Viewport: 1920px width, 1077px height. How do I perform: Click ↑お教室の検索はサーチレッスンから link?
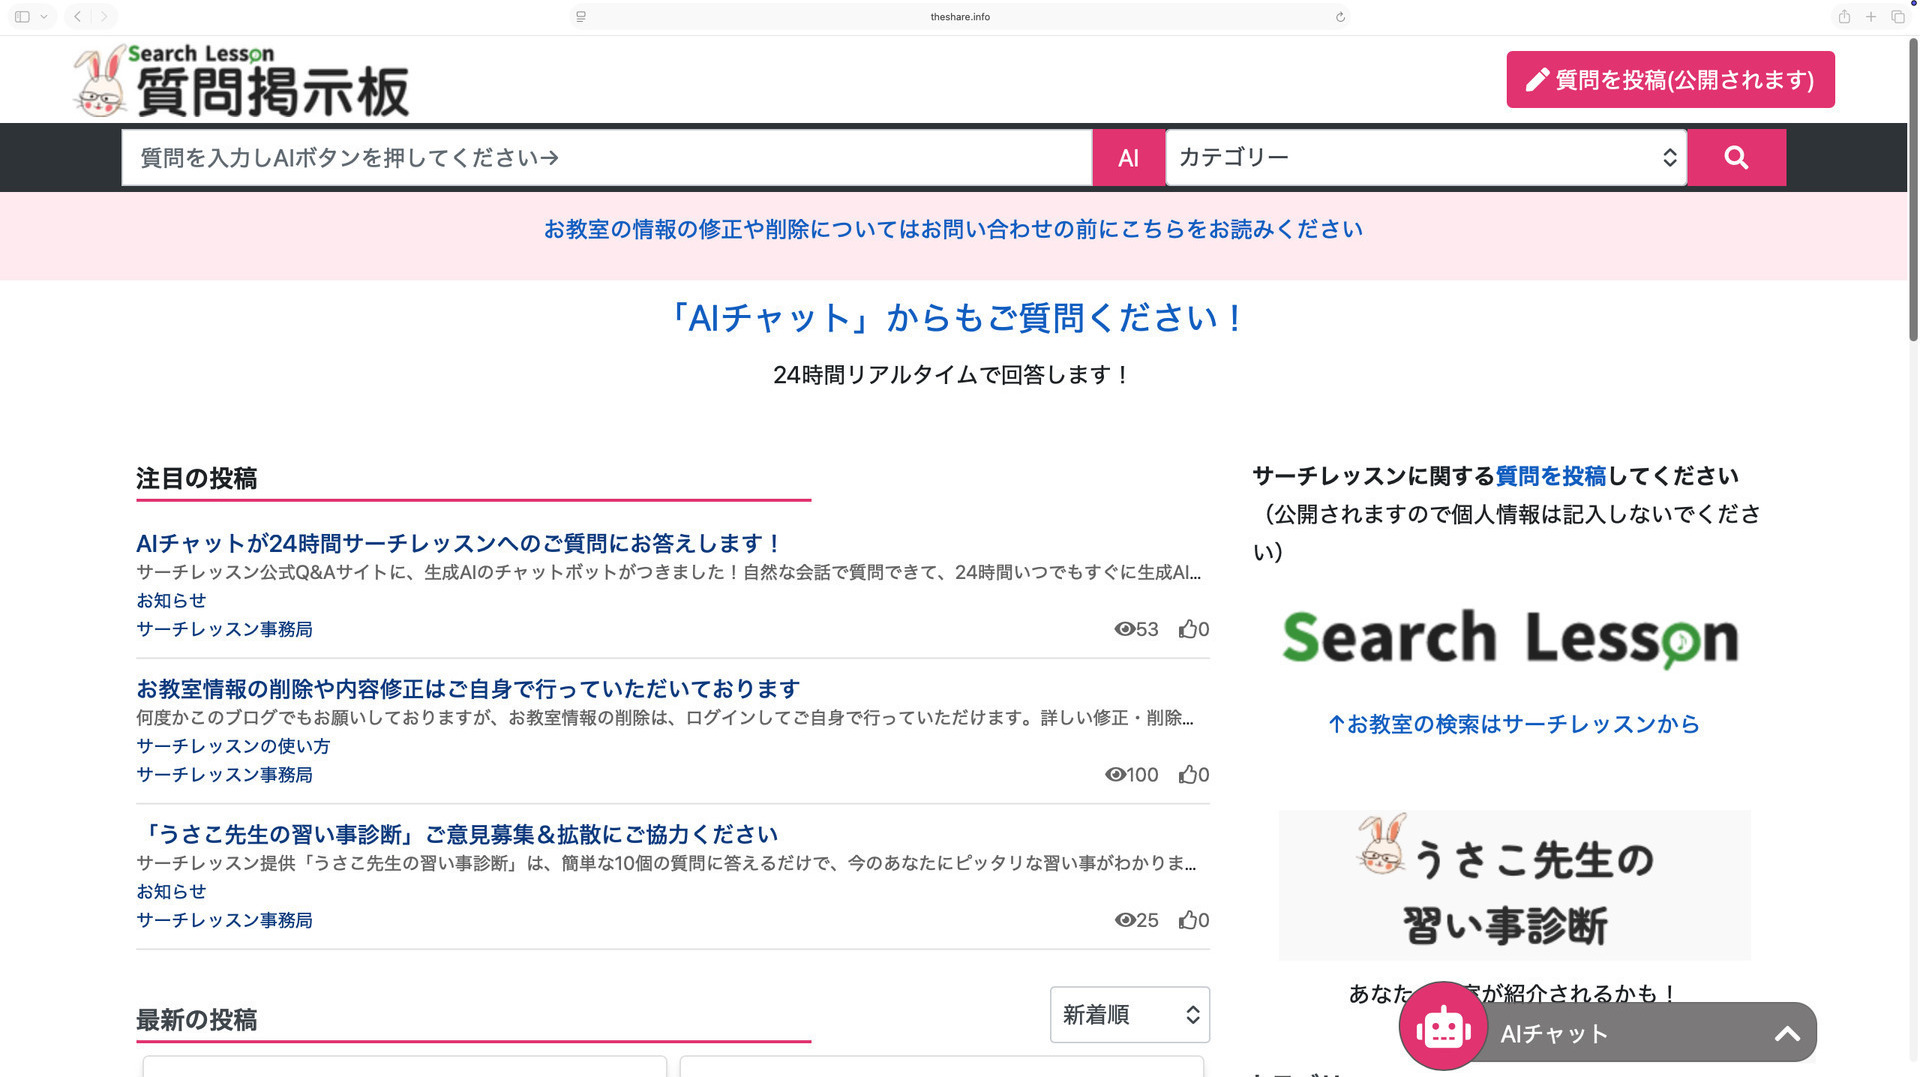[x=1514, y=724]
